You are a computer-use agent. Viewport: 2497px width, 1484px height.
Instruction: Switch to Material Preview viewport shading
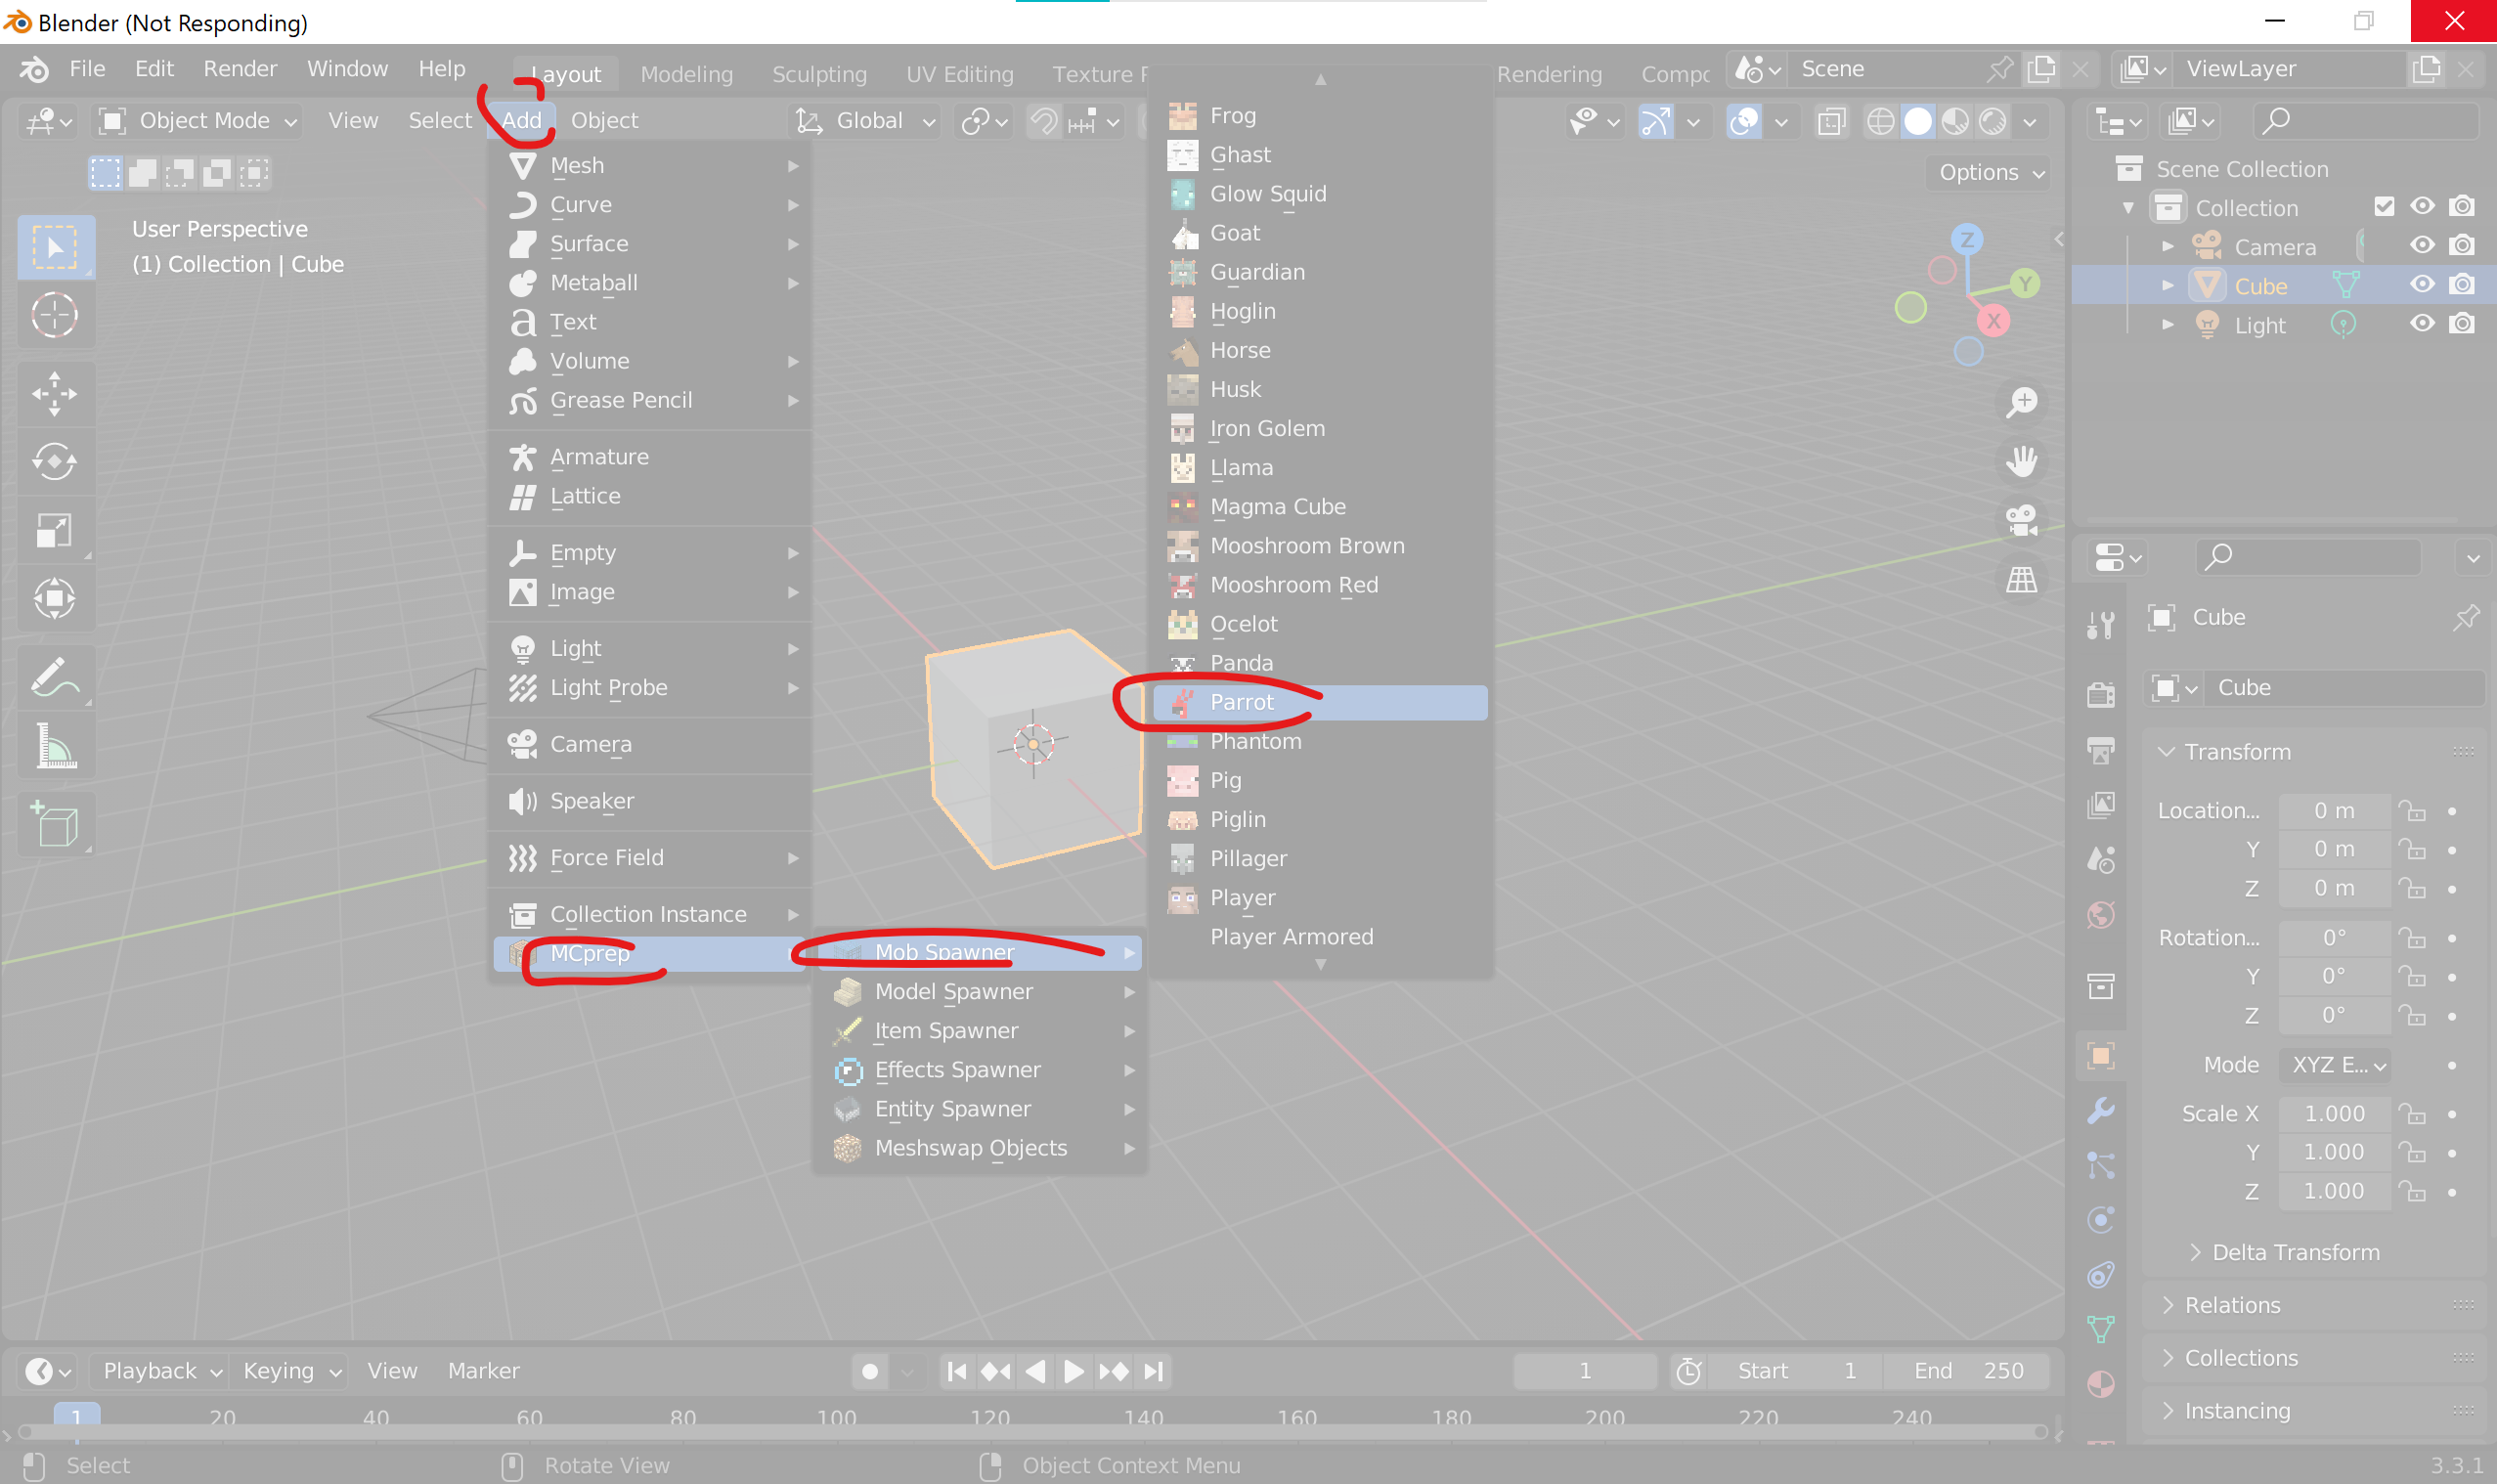[x=1954, y=121]
